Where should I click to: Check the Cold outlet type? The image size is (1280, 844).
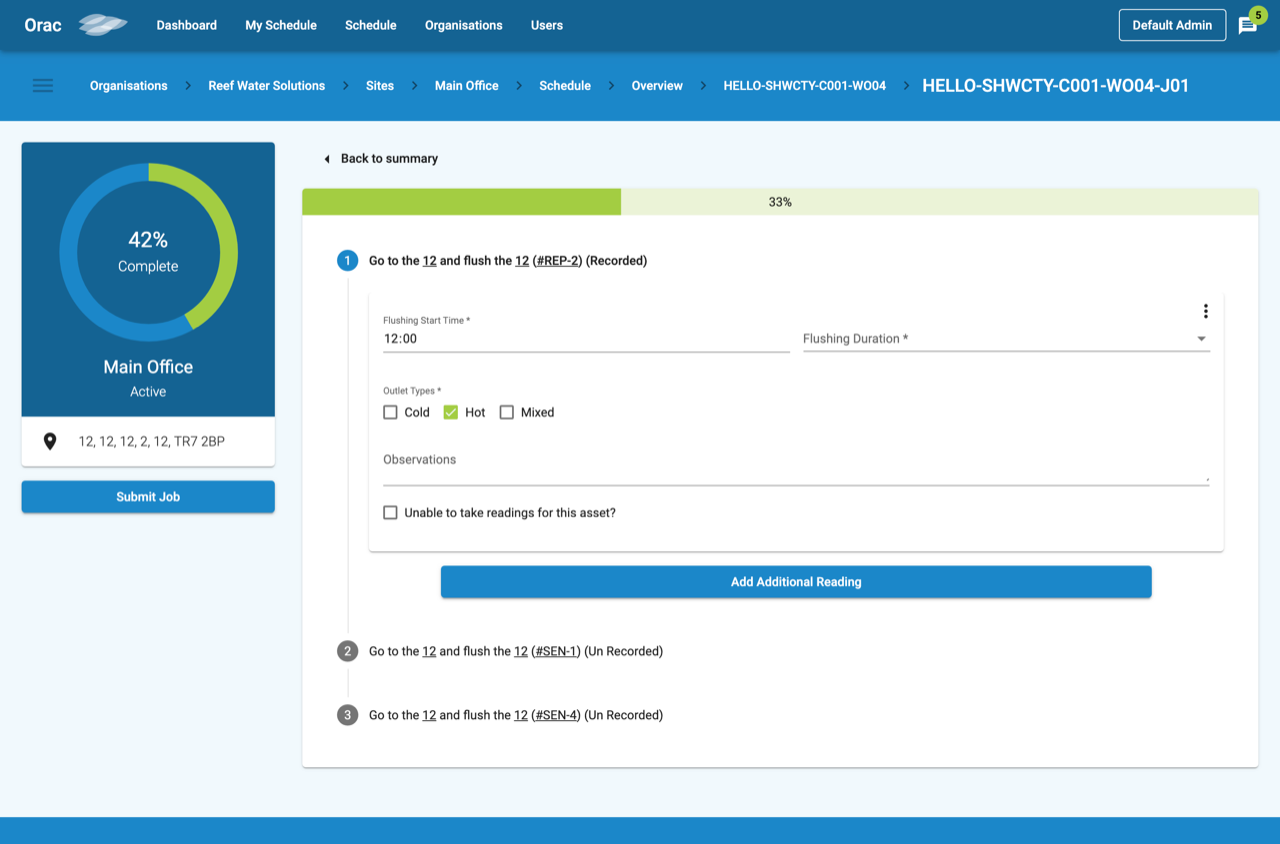[x=391, y=412]
